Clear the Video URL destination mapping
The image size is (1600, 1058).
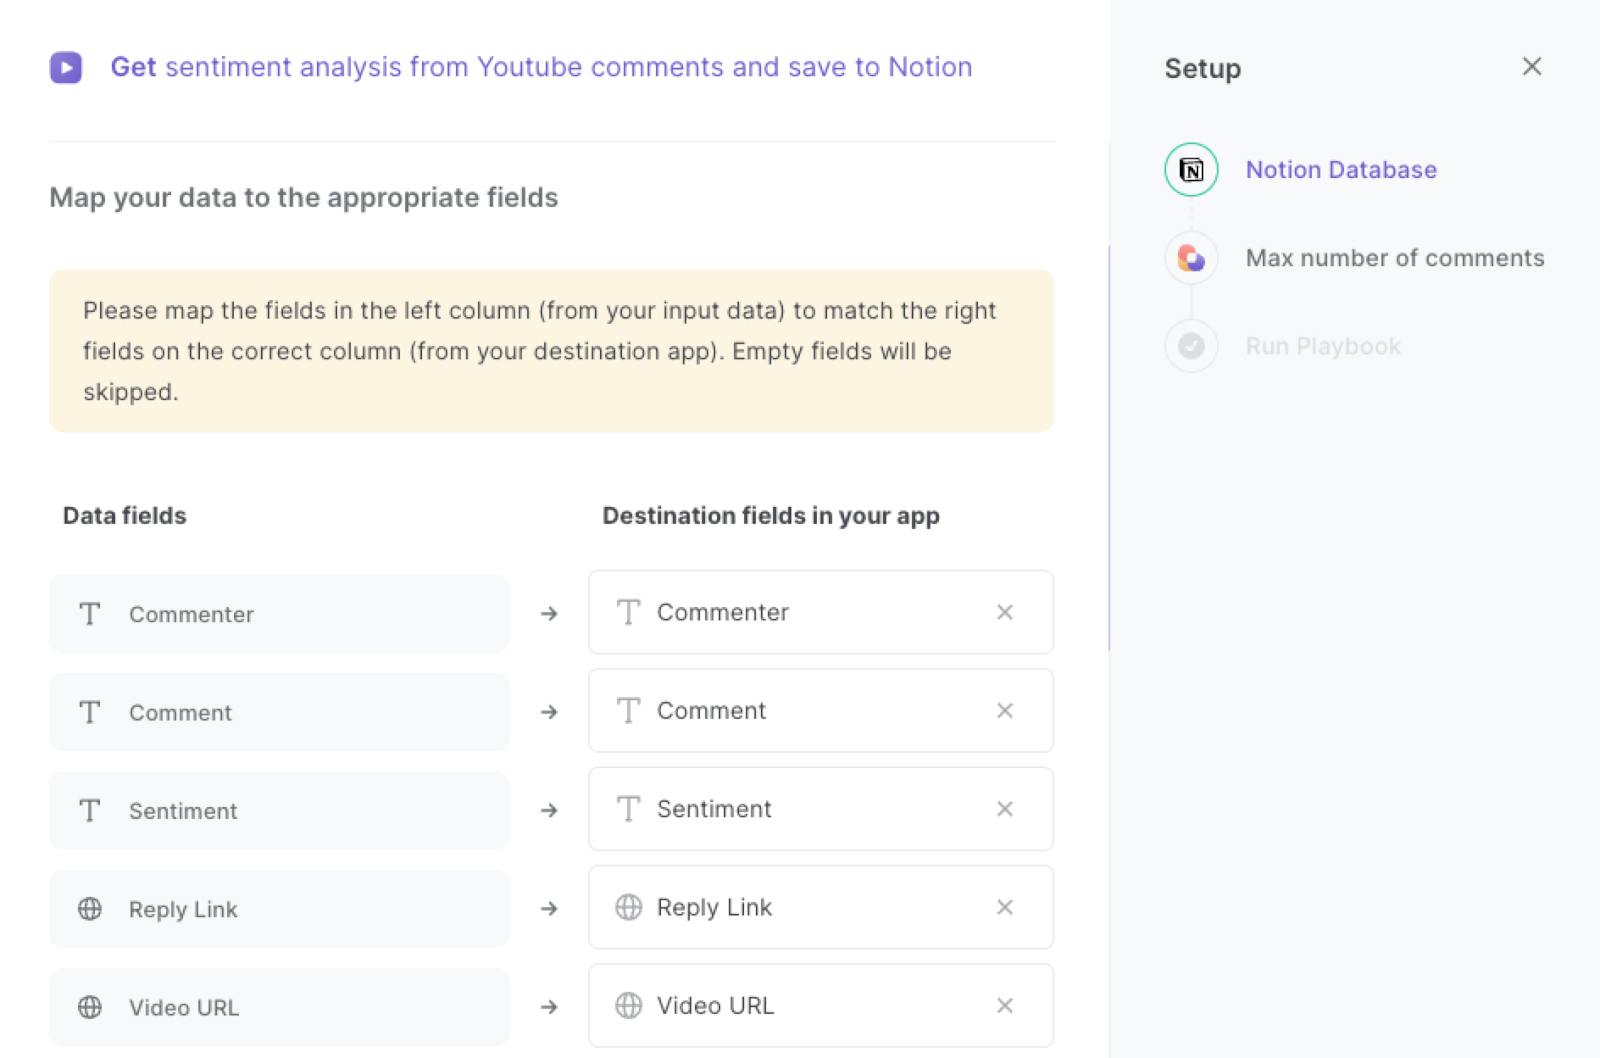point(1005,1005)
